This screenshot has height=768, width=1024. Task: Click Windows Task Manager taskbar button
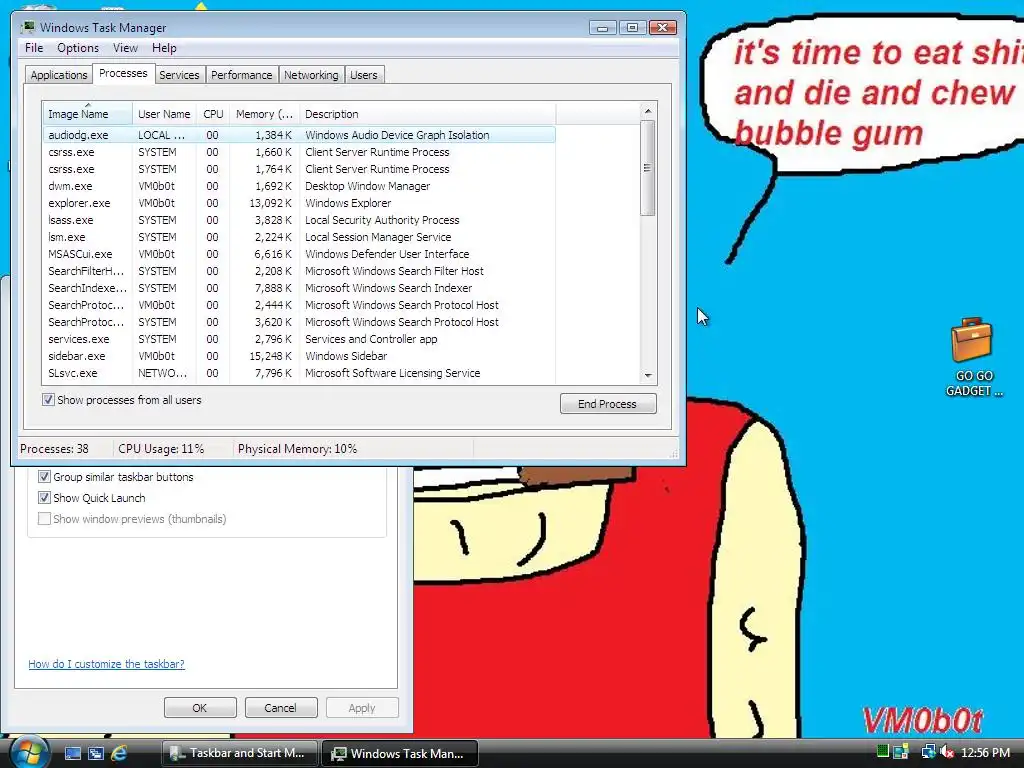click(400, 753)
